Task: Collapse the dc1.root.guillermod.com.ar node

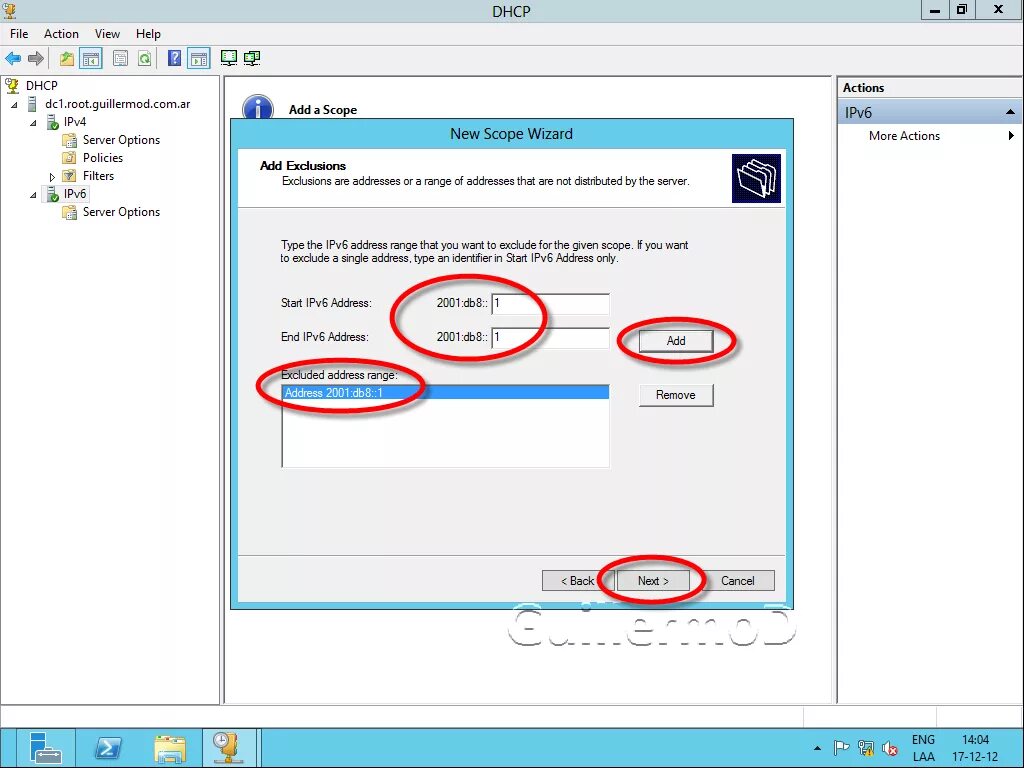Action: click(14, 104)
